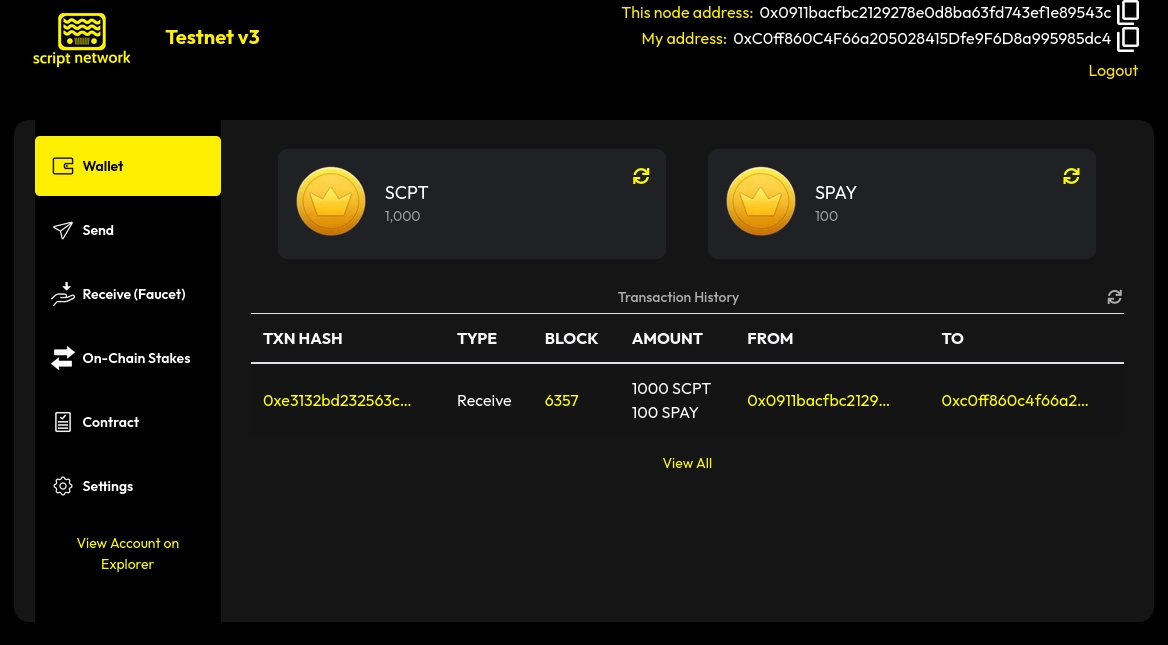1168x645 pixels.
Task: Open the sender address 0x0911bacfbc2129
Action: pyautogui.click(x=818, y=400)
